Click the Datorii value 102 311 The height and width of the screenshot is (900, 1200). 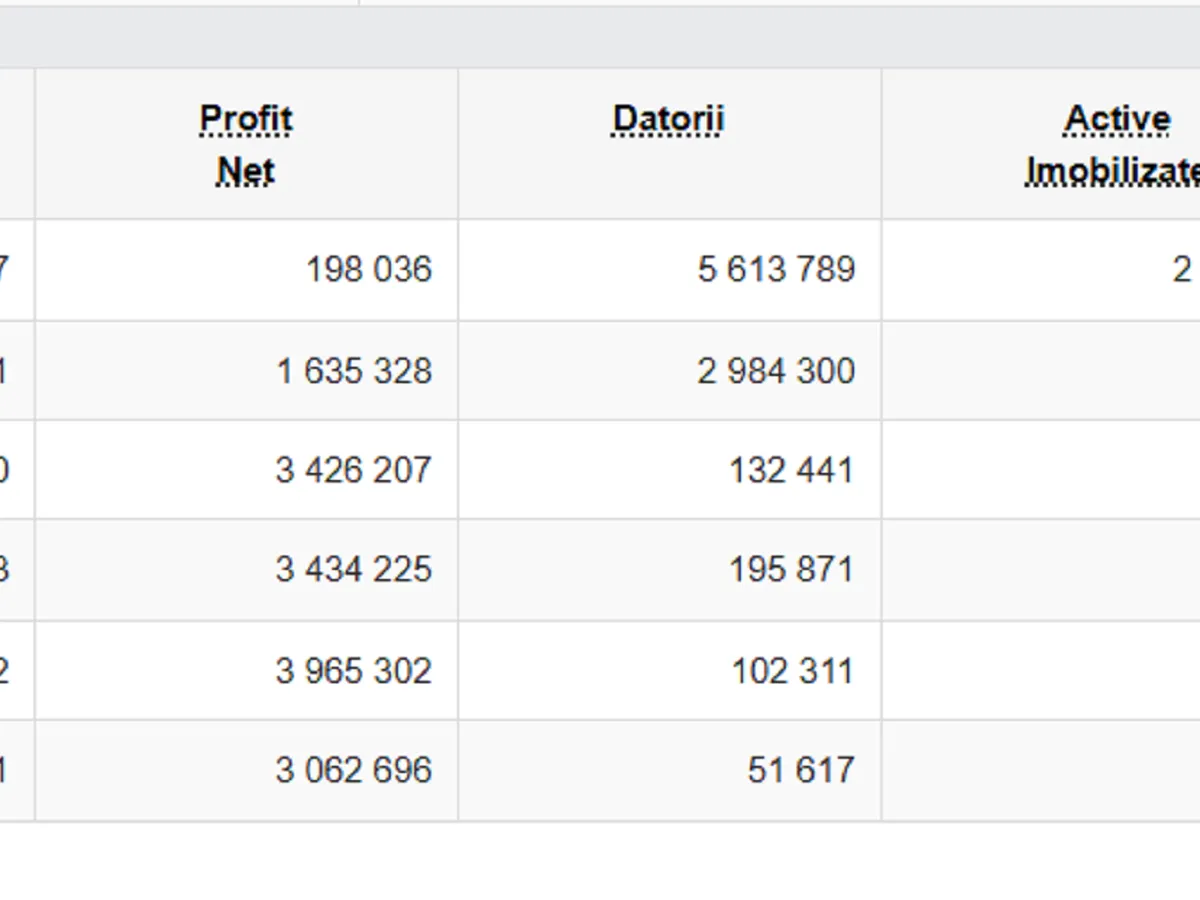click(x=791, y=670)
